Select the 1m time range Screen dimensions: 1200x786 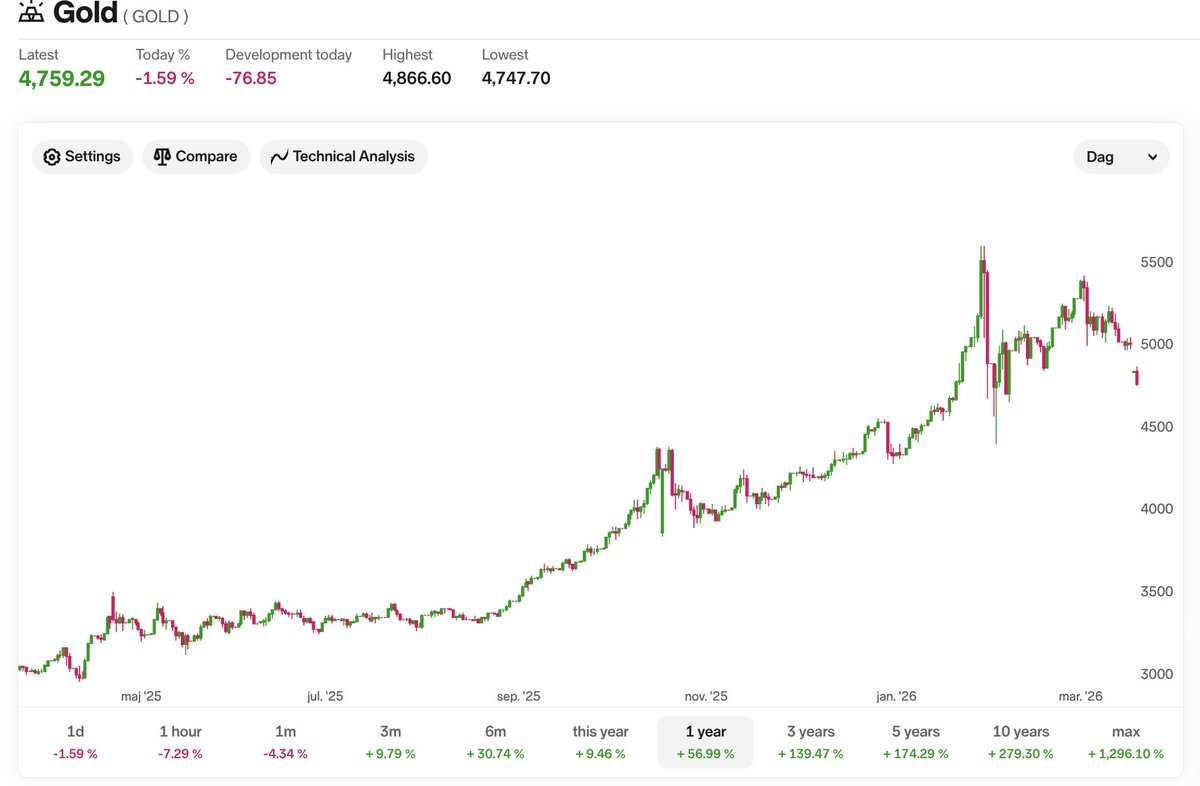(x=285, y=742)
